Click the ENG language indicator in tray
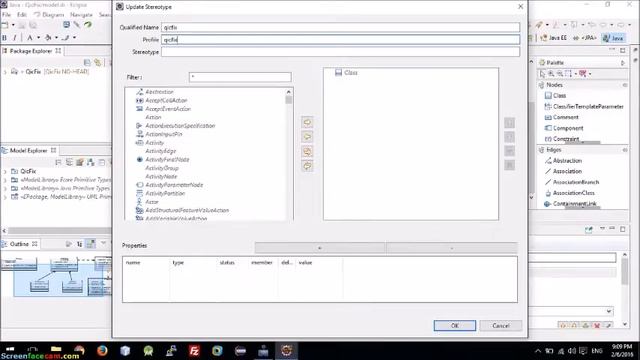Screen dimensions: 640x360 click(x=597, y=351)
